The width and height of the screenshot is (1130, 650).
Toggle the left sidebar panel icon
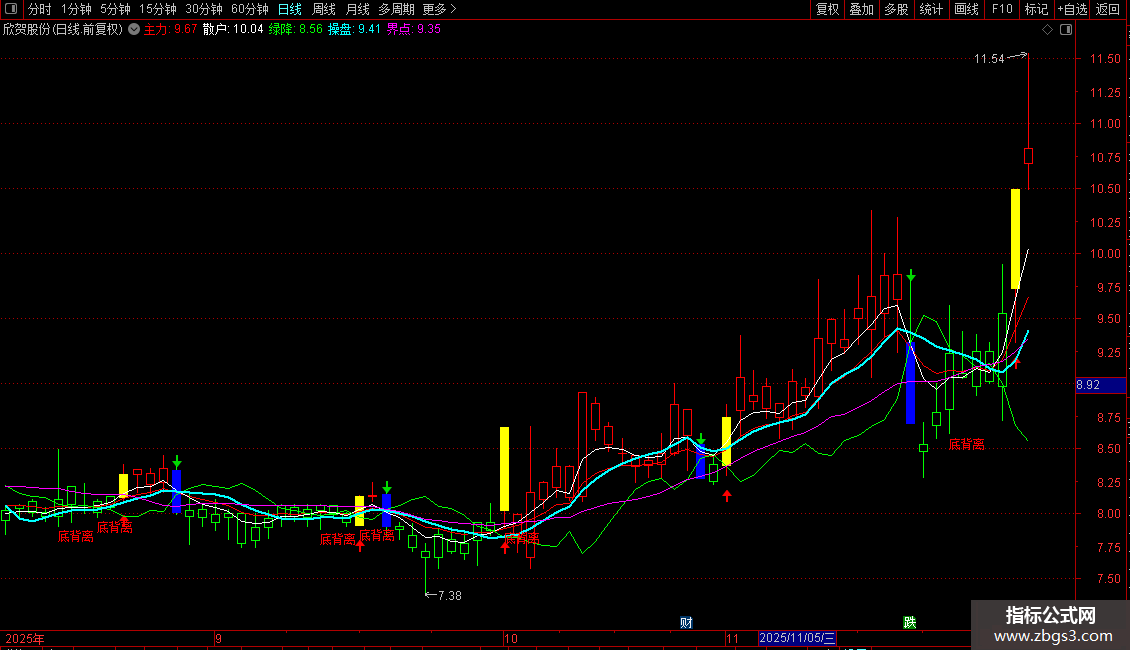(11, 9)
